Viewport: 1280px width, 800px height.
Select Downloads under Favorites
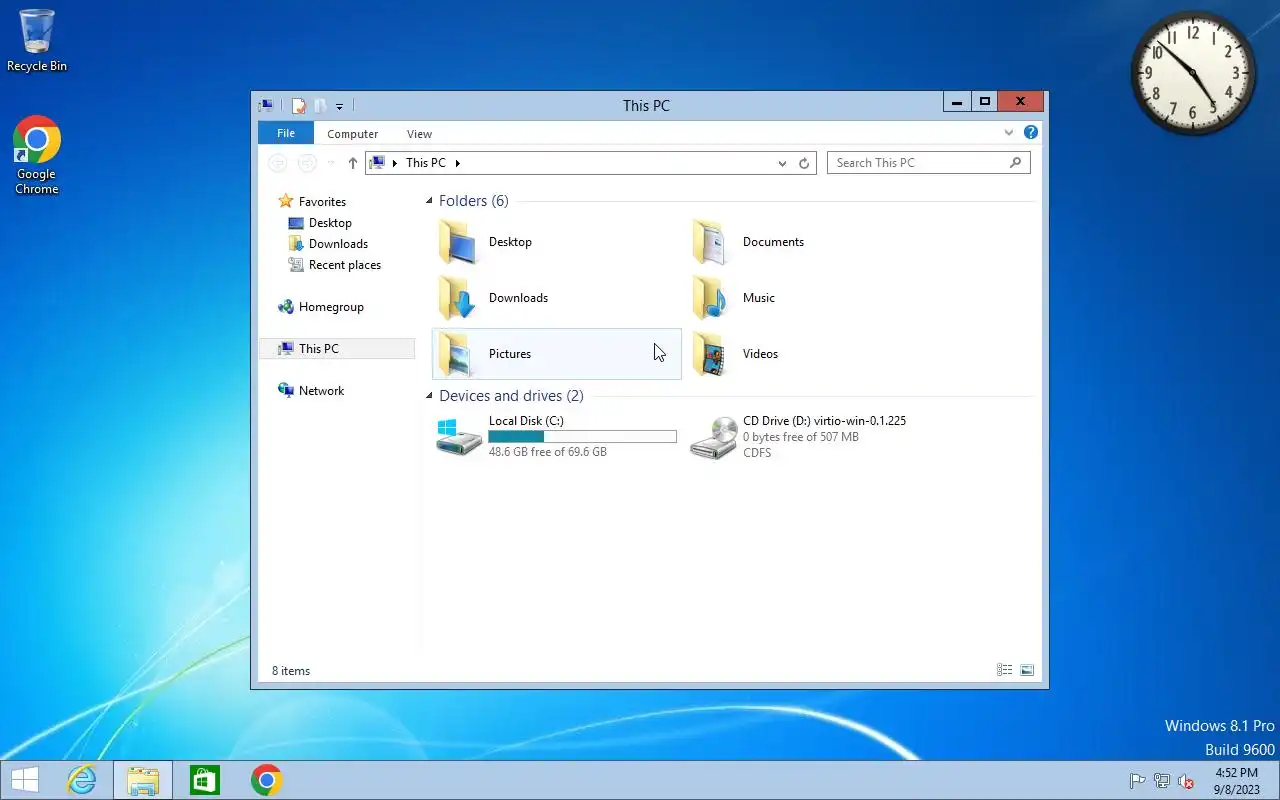338,244
